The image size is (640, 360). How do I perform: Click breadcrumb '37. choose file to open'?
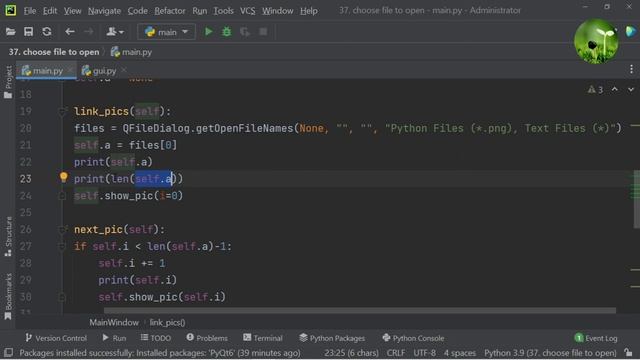[x=54, y=52]
